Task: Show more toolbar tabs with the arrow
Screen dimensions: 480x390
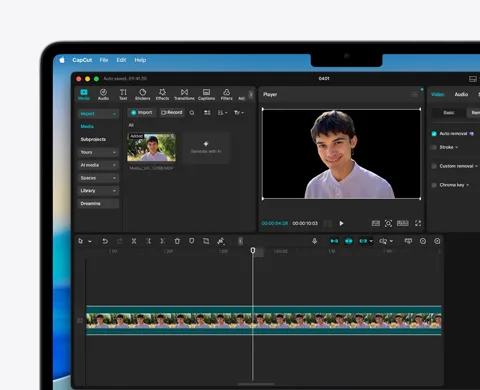Action: click(251, 95)
